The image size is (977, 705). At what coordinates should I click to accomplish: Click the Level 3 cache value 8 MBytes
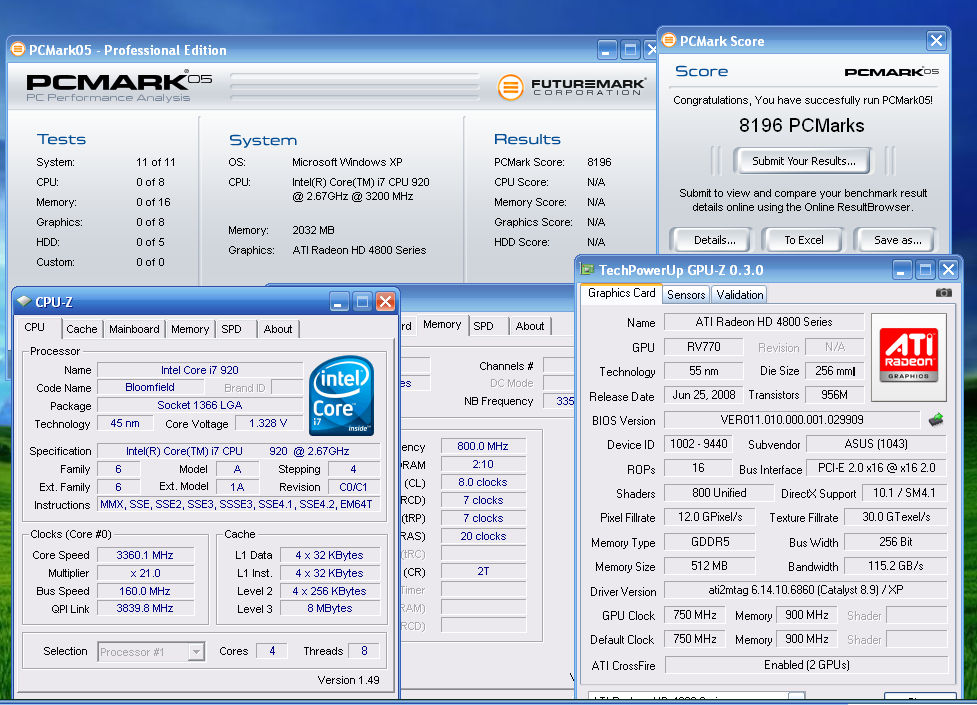[330, 608]
